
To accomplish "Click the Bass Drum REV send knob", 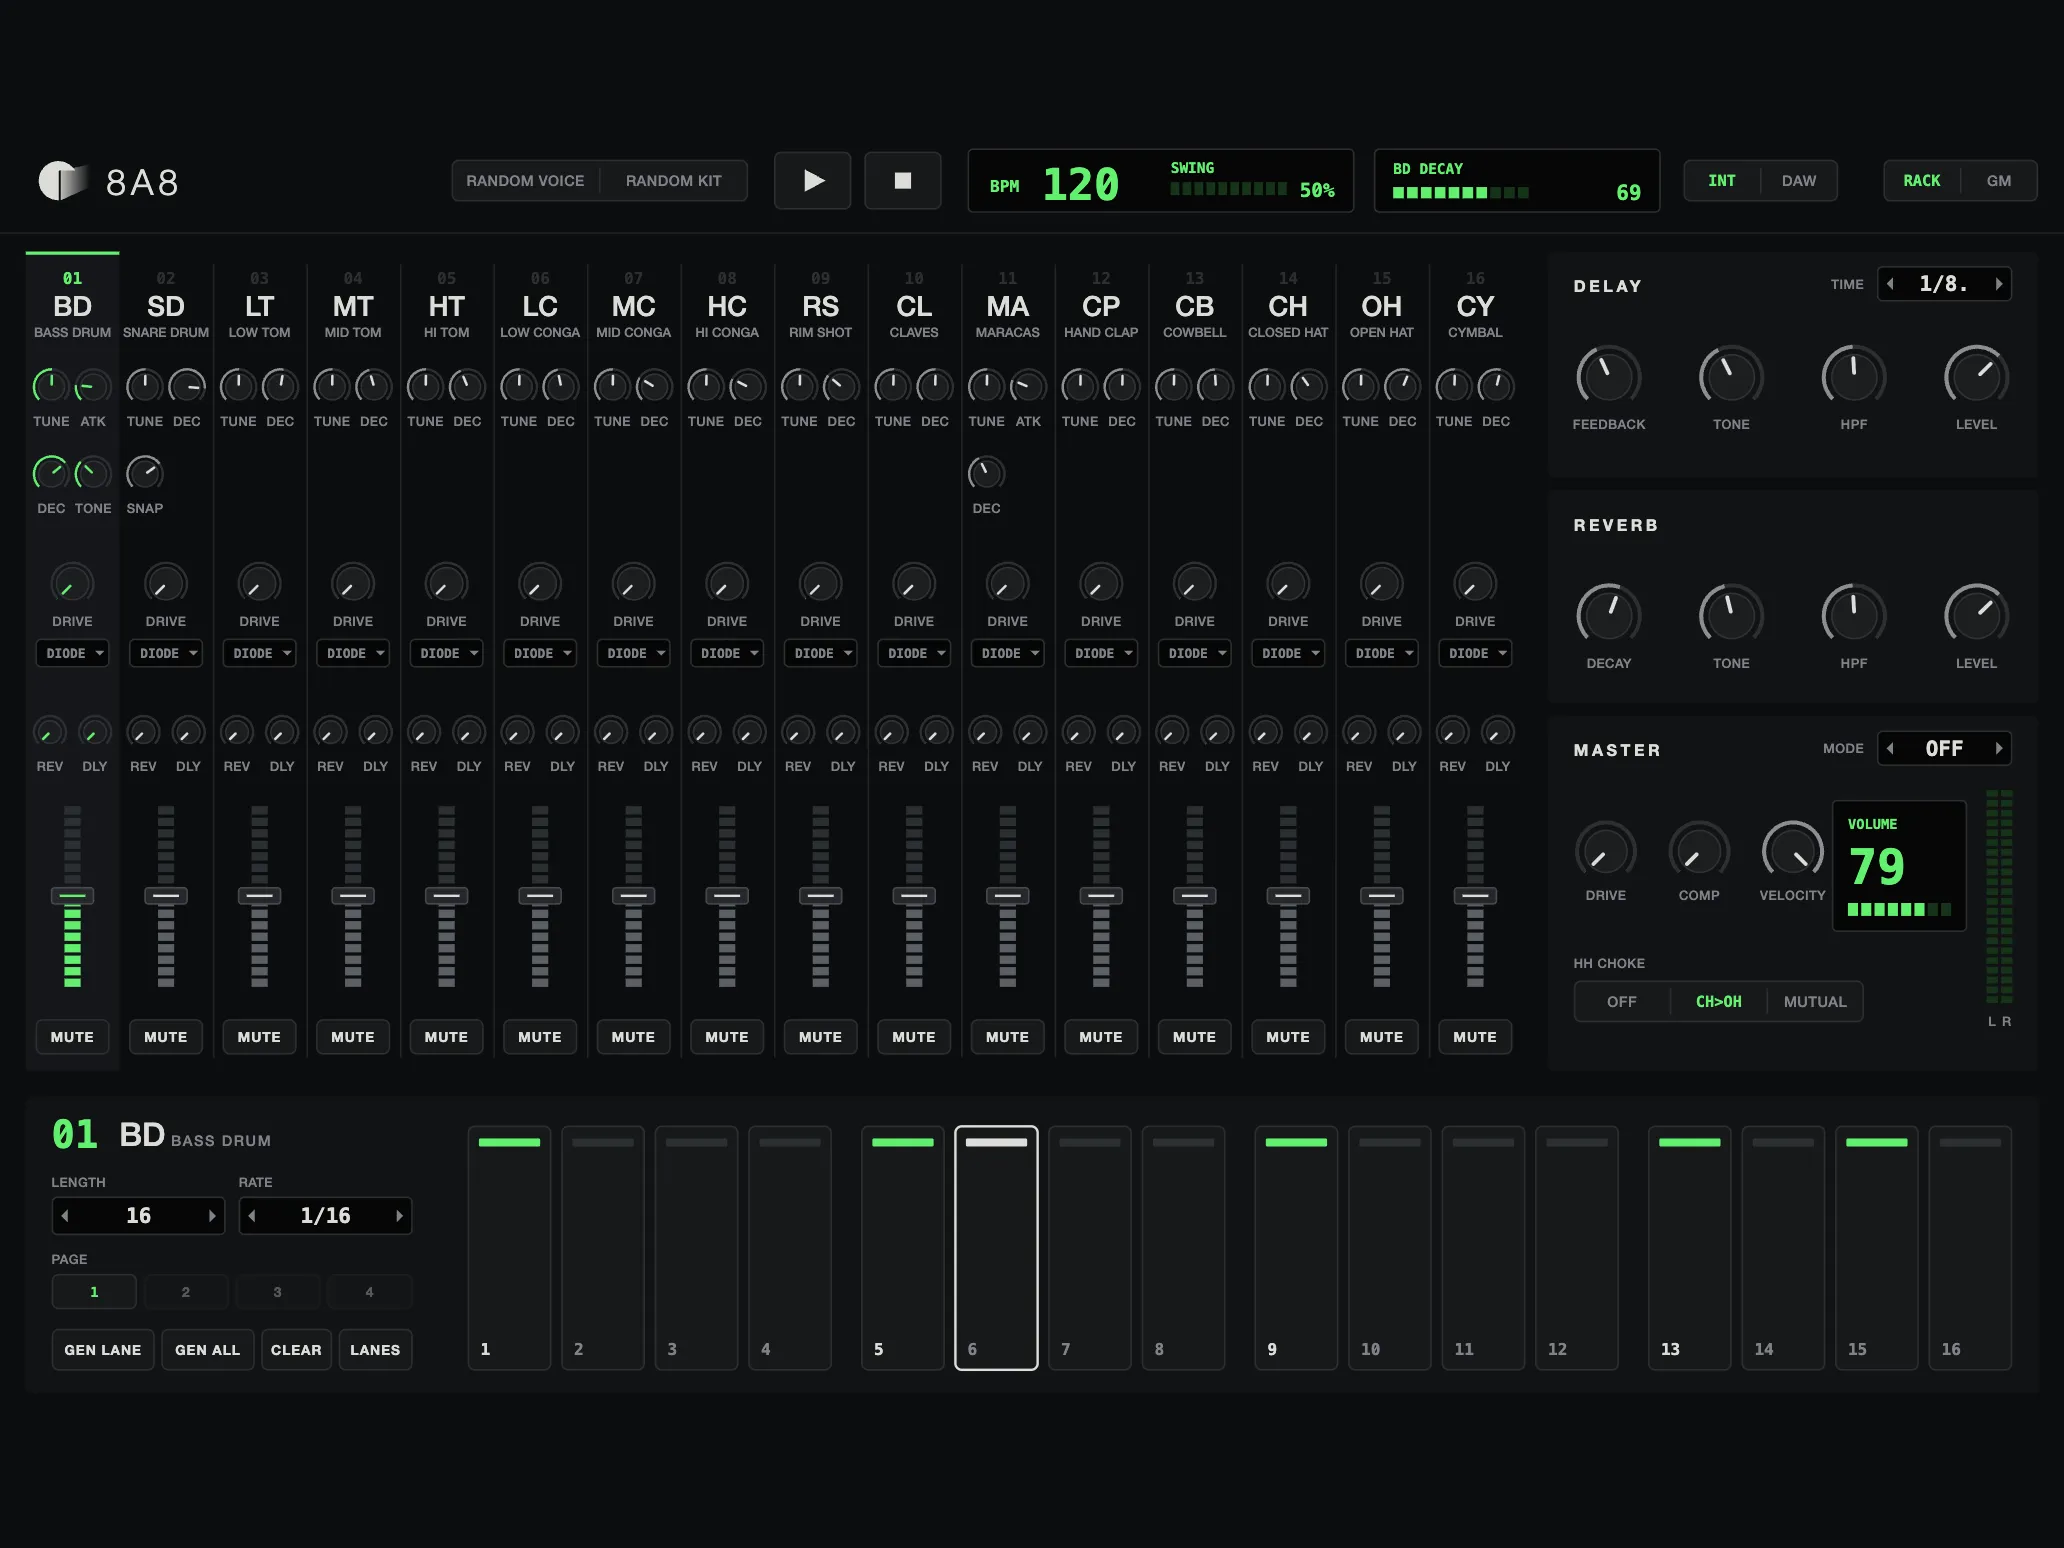I will 50,732.
